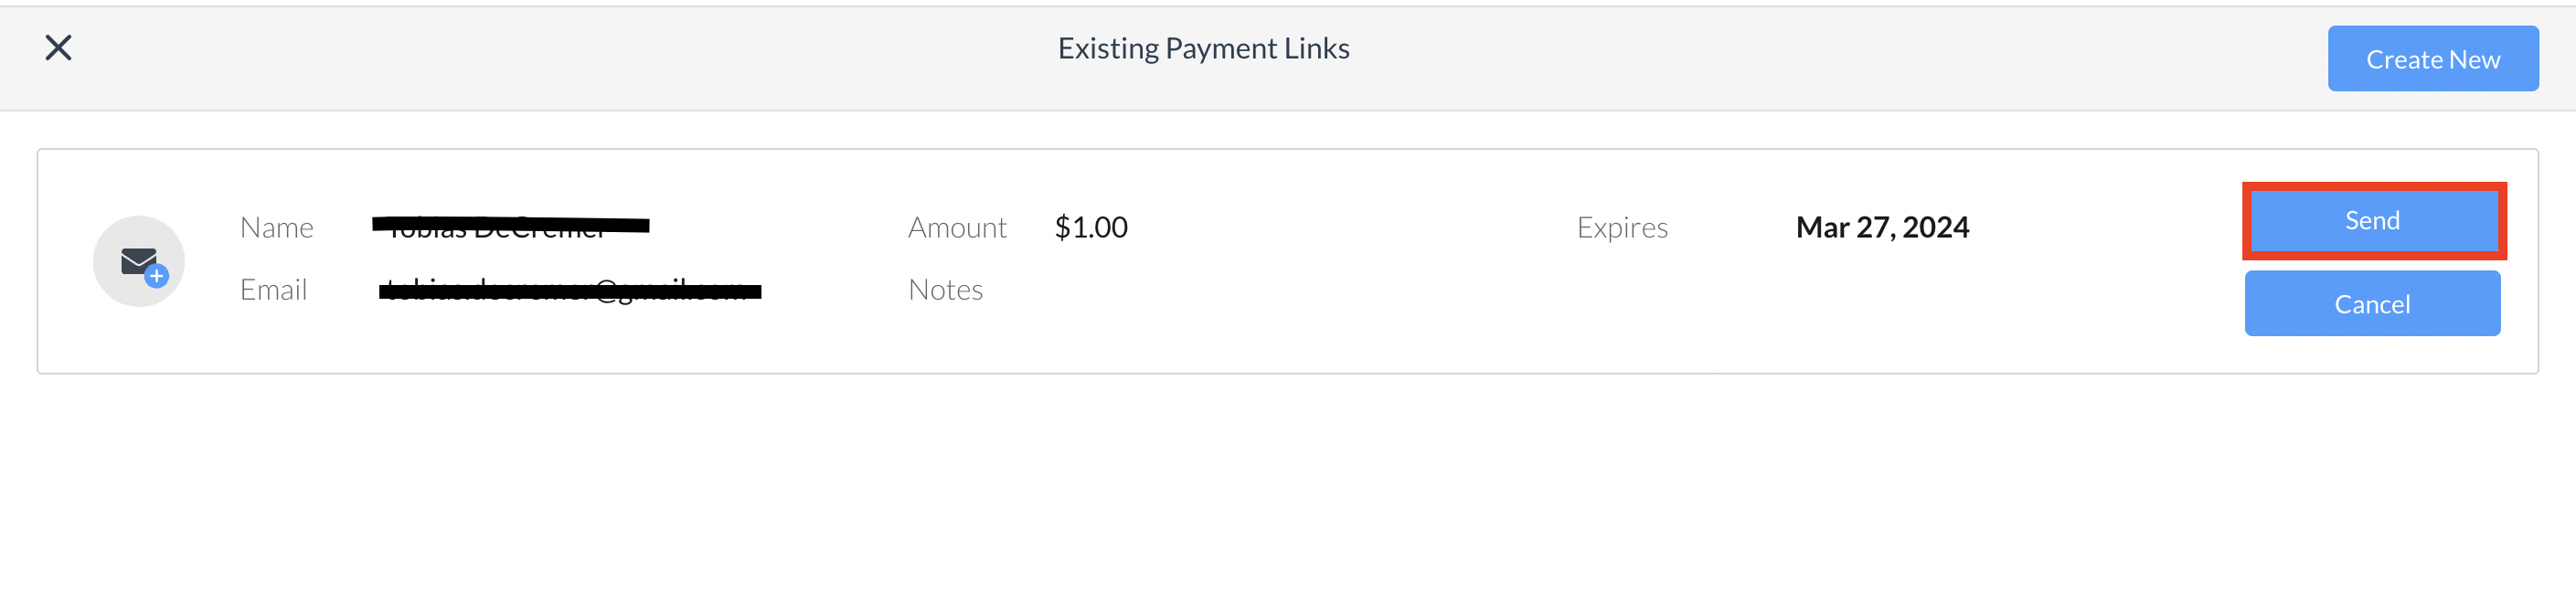The width and height of the screenshot is (2576, 592).
Task: Send the existing payment link
Action: 2371,220
